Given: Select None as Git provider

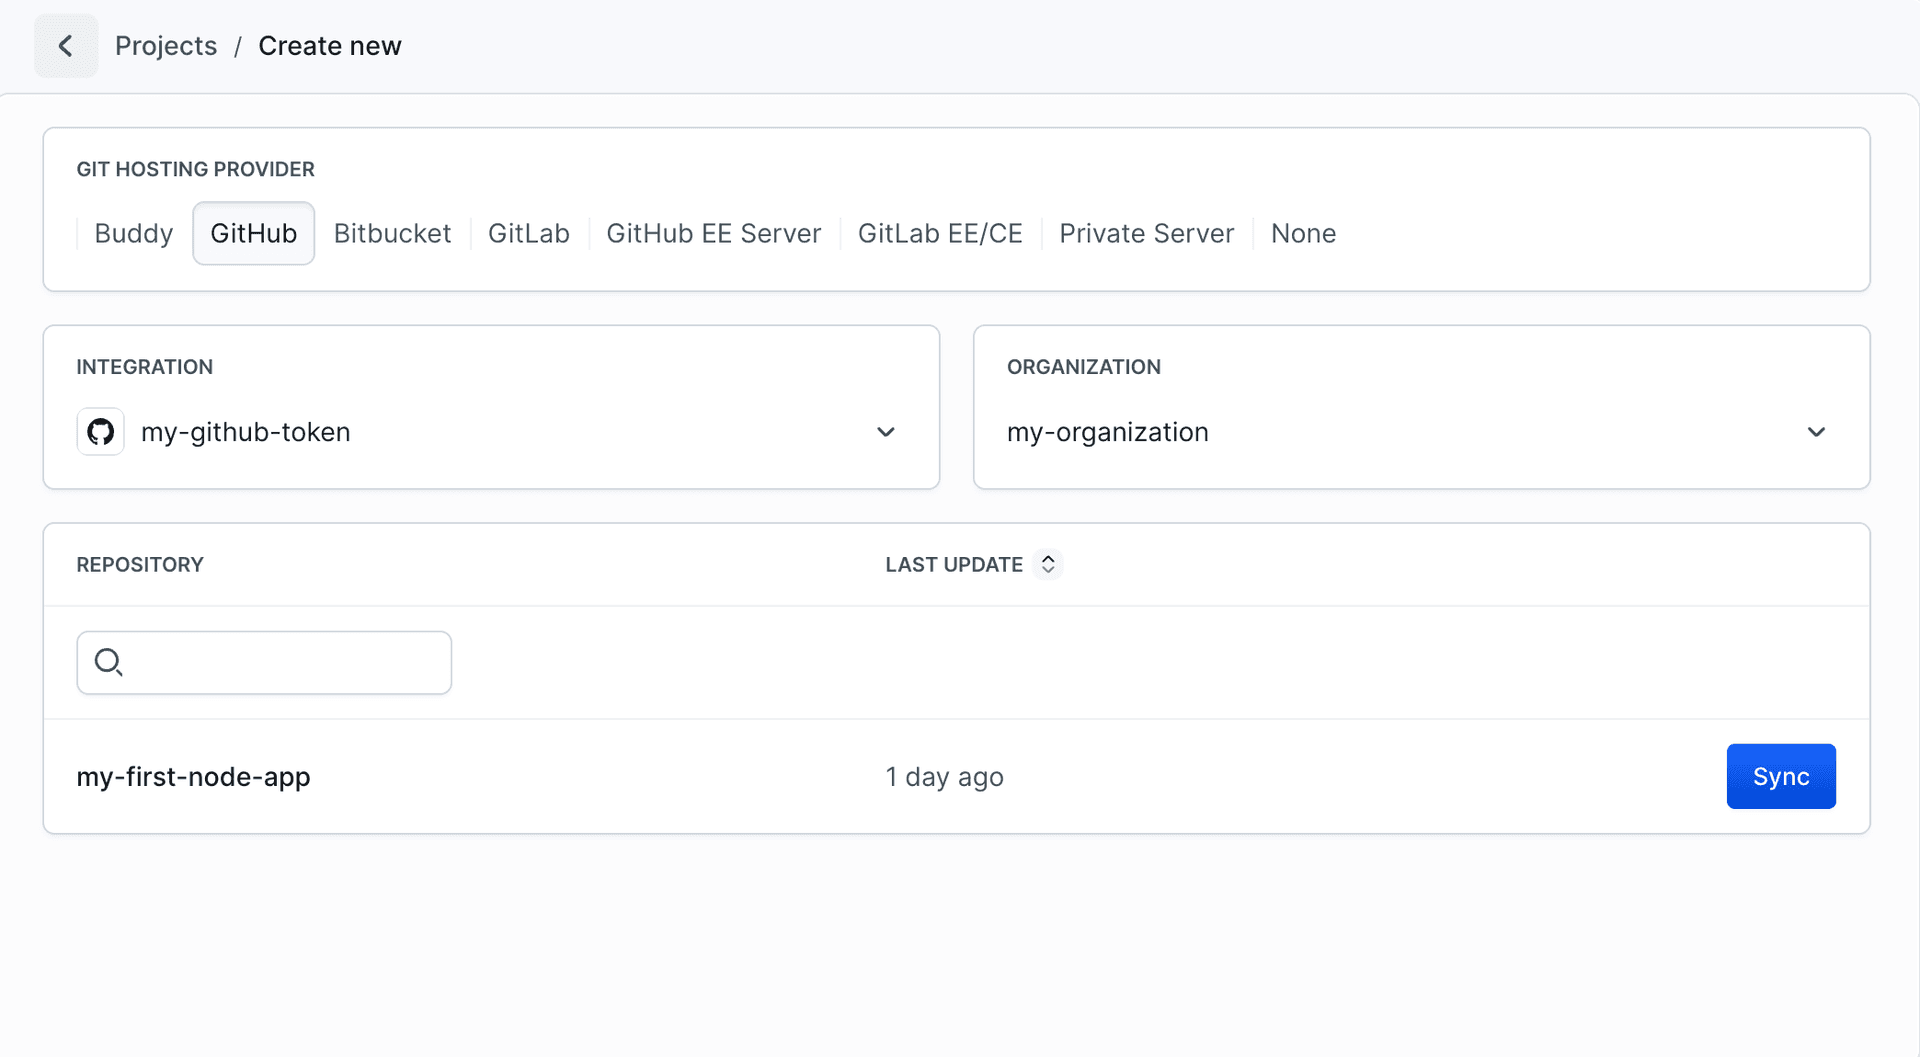Looking at the screenshot, I should click(1303, 233).
